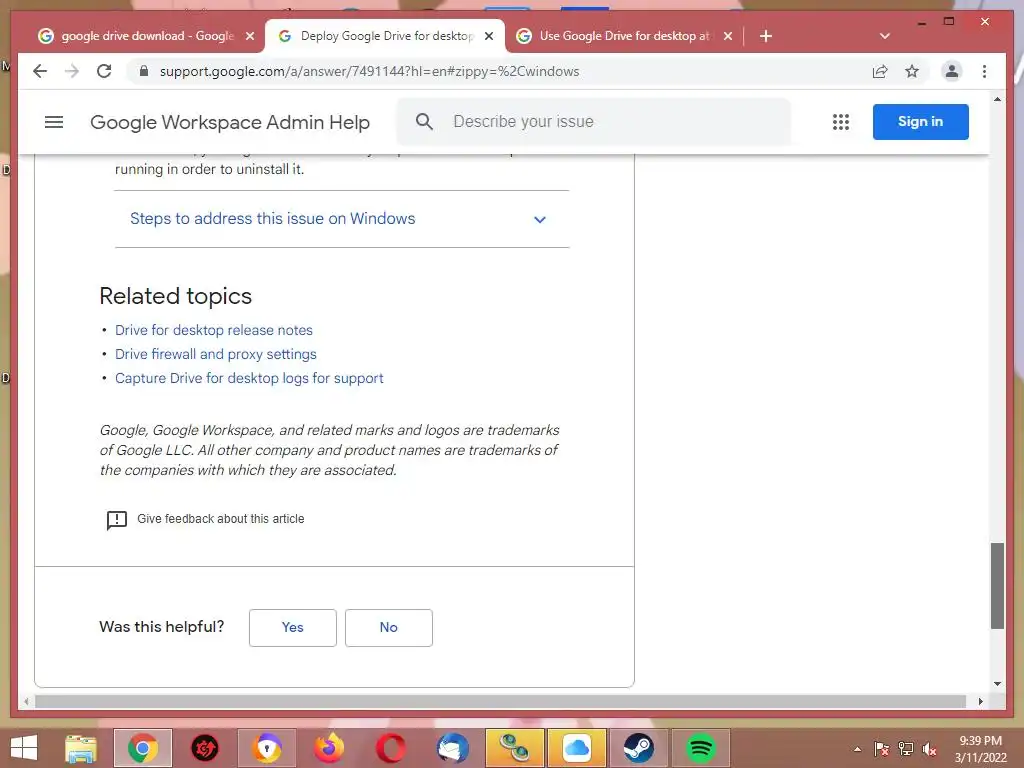Focus the Describe your issue search field
The width and height of the screenshot is (1024, 768).
[x=594, y=121]
